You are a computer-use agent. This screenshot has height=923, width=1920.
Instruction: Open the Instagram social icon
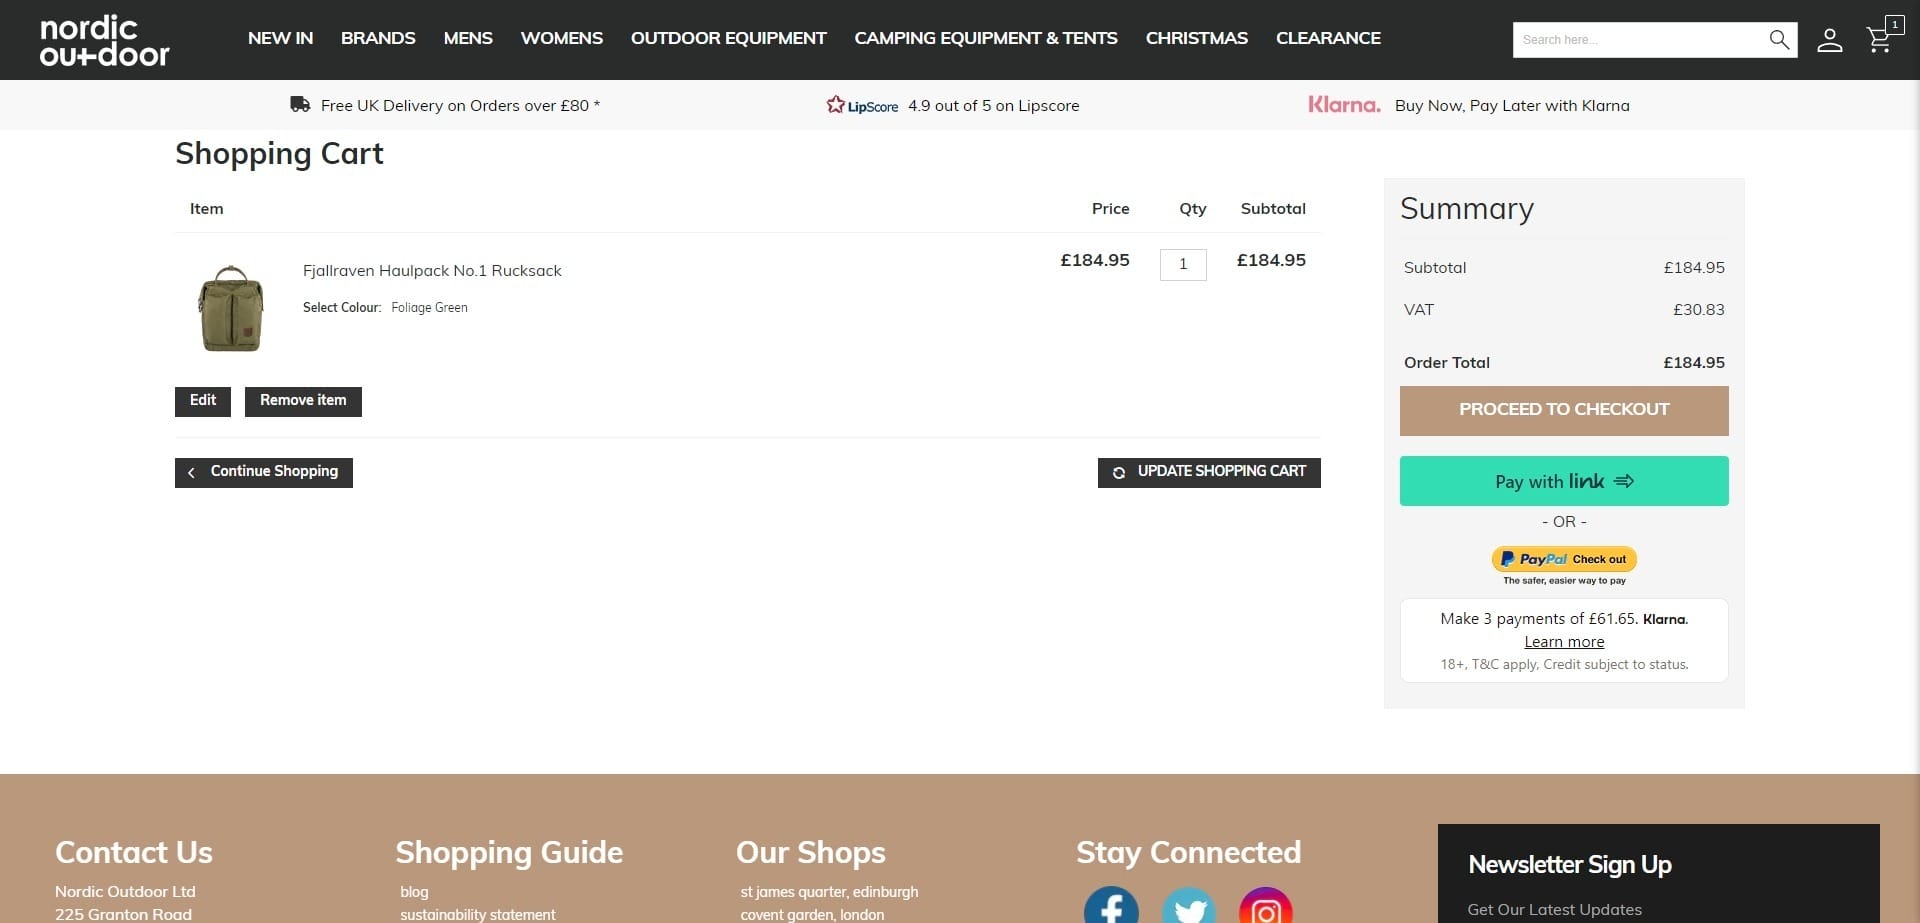(1266, 907)
